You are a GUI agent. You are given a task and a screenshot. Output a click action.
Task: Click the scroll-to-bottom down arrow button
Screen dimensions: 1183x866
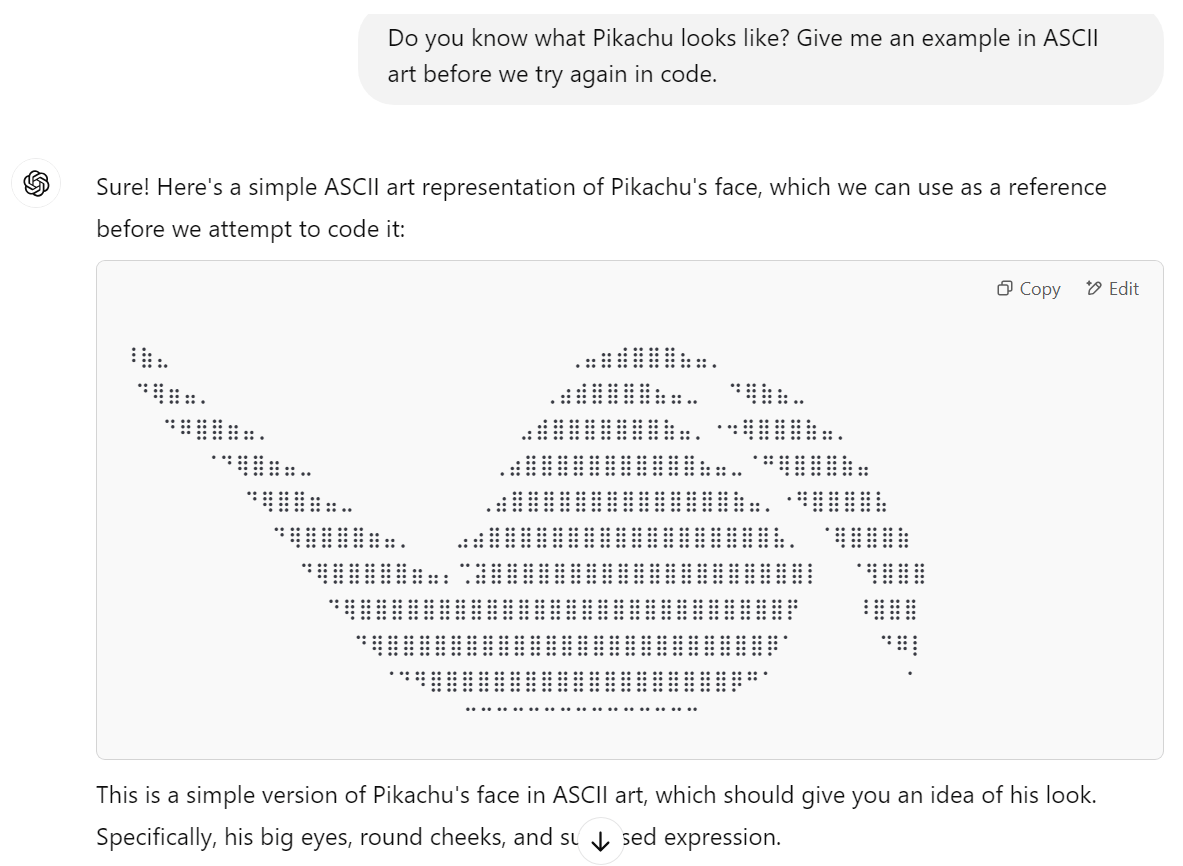(x=601, y=840)
